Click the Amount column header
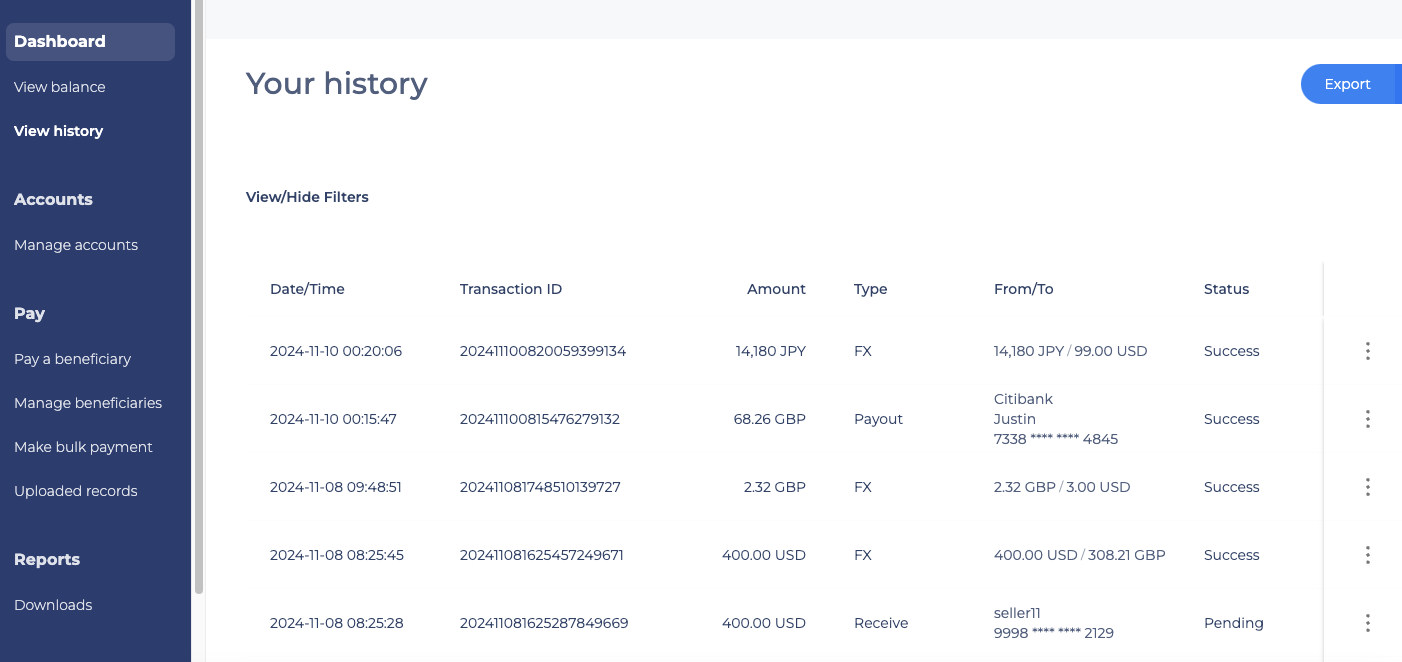 point(776,289)
